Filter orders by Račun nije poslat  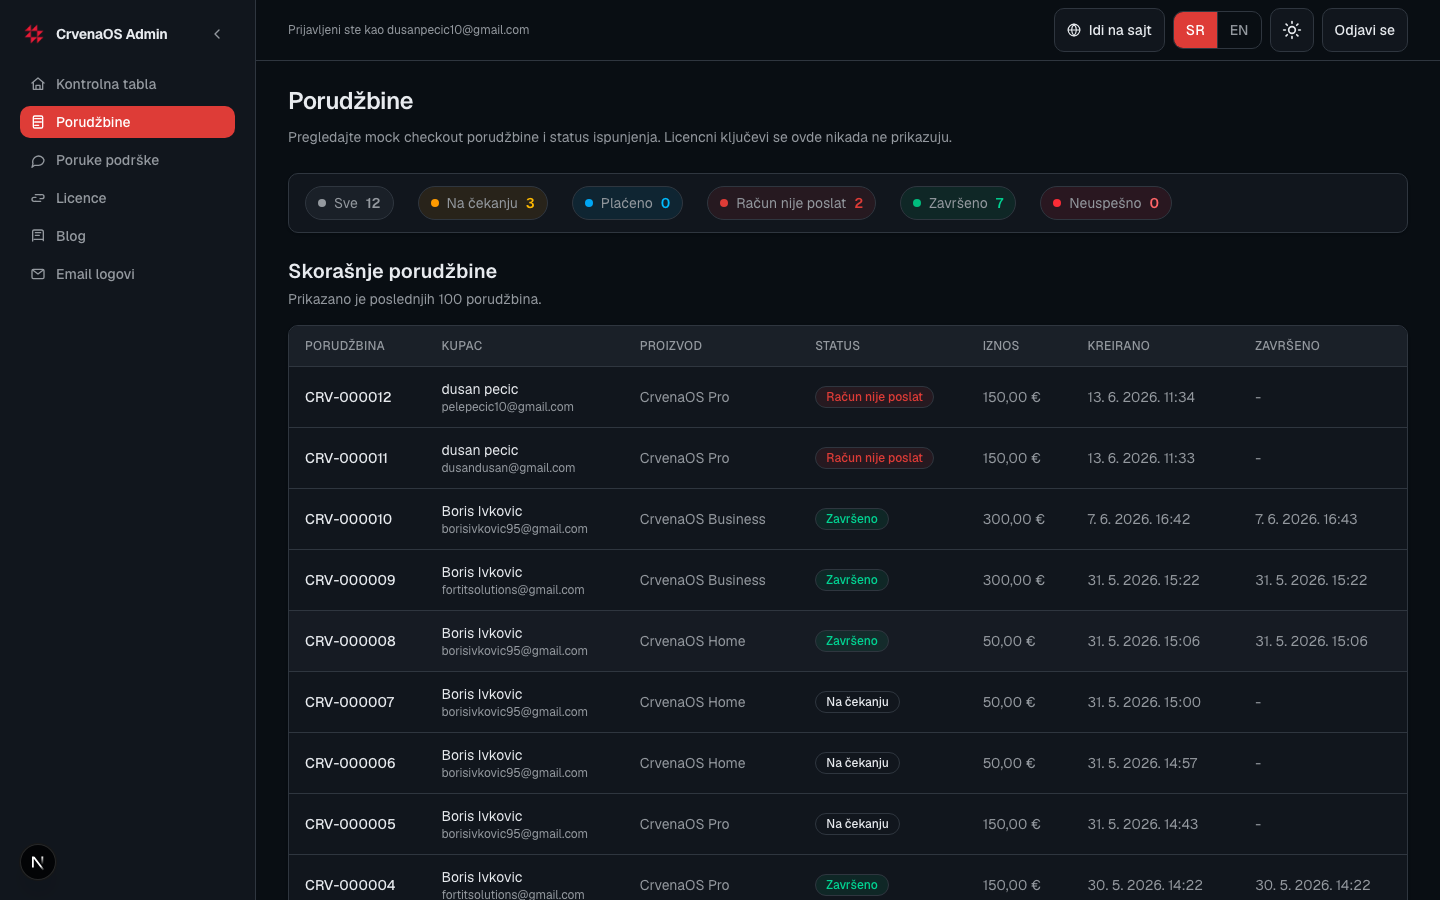coord(791,203)
